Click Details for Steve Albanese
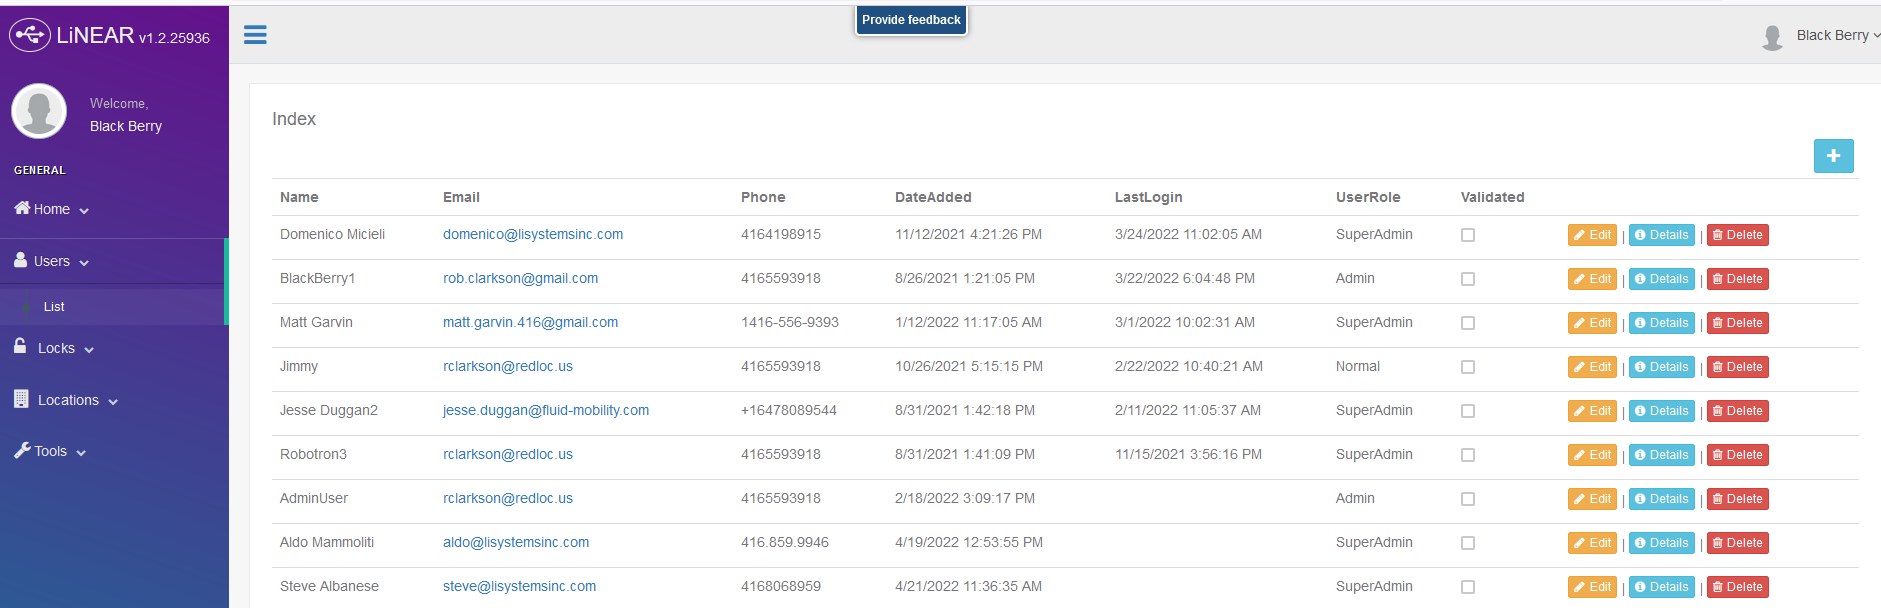 pyautogui.click(x=1661, y=587)
